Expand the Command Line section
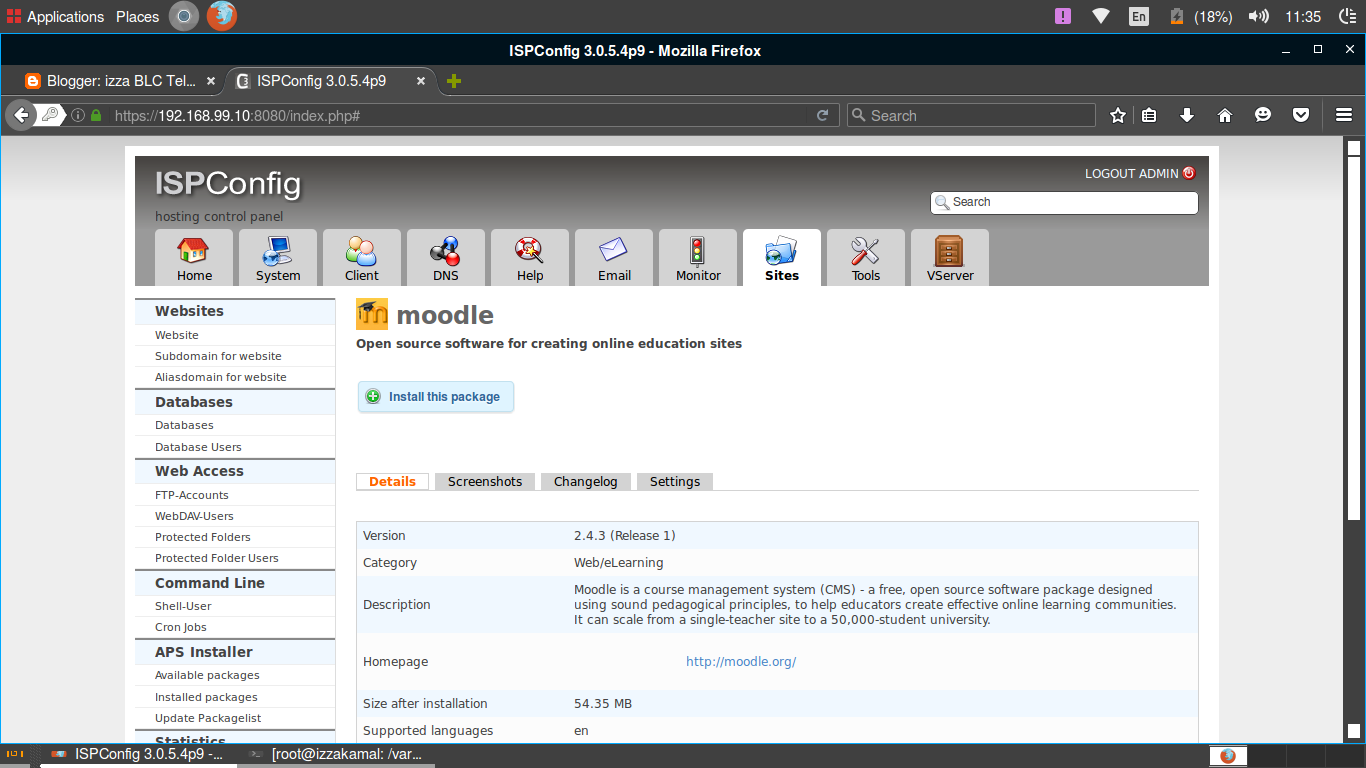The image size is (1366, 768). [x=210, y=583]
